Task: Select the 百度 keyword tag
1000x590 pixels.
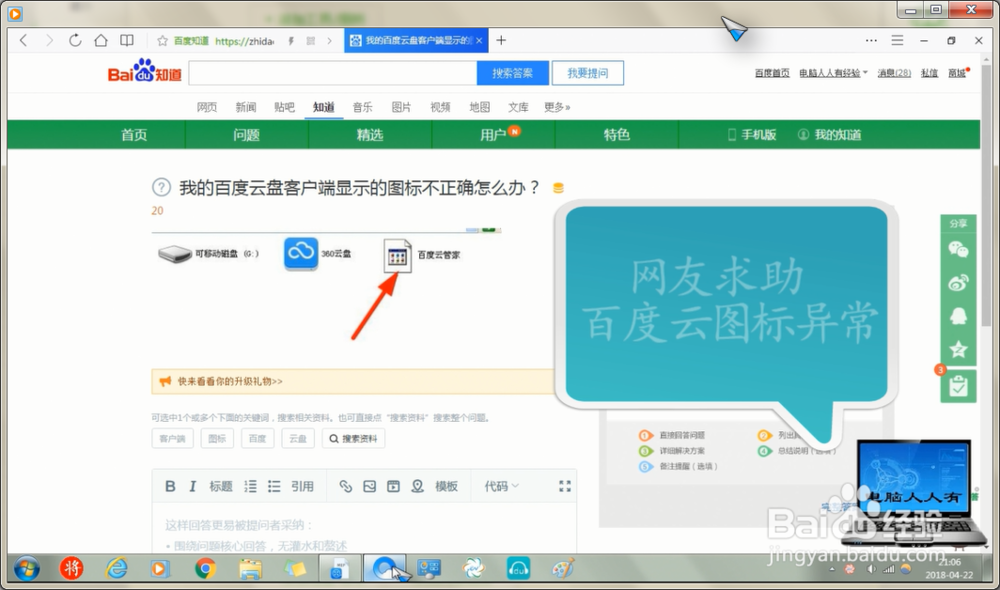Action: pos(257,439)
